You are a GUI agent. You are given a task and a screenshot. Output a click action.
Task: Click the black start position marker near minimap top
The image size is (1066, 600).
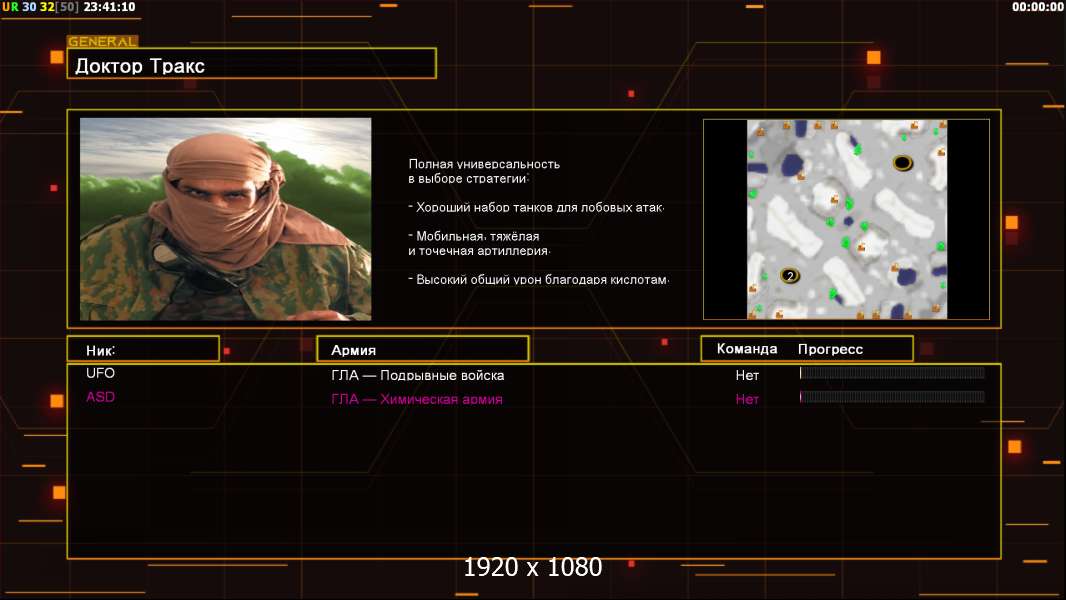point(902,163)
